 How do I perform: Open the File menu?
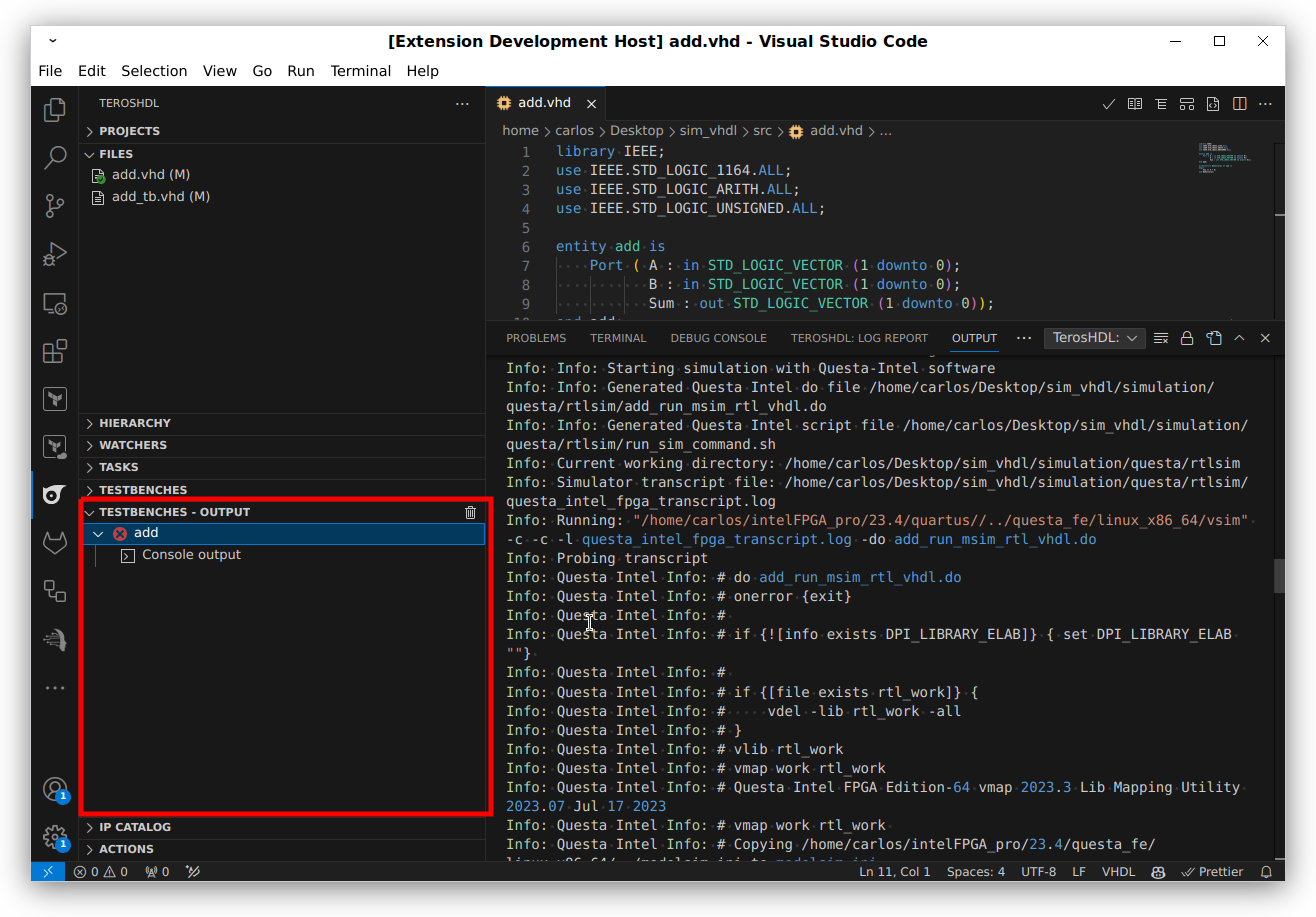[50, 71]
